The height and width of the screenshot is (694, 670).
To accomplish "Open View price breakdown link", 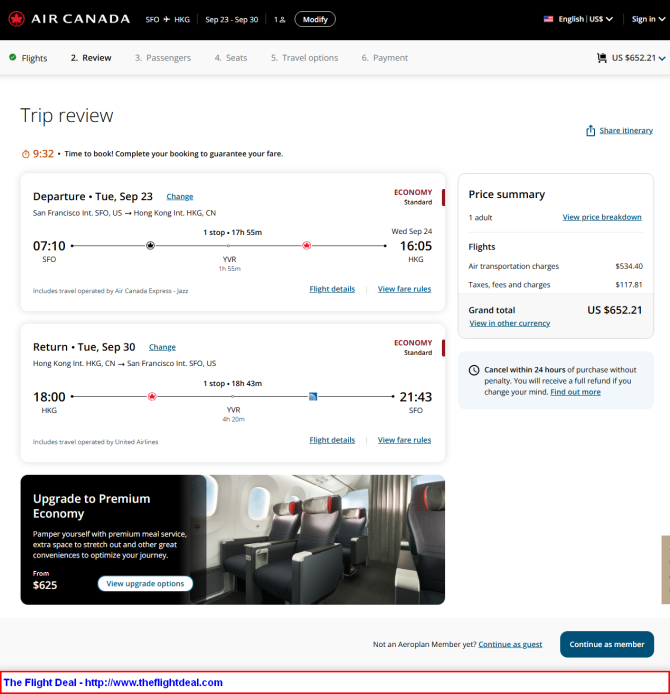I will coord(602,217).
